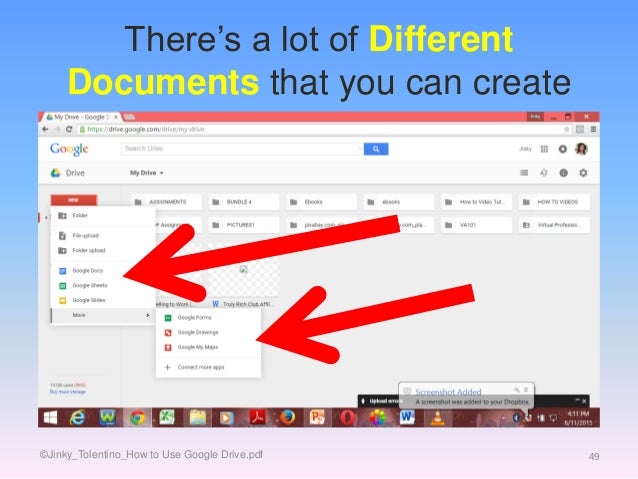Open the Chrome hamburger menu
The image size is (638, 479).
click(594, 129)
